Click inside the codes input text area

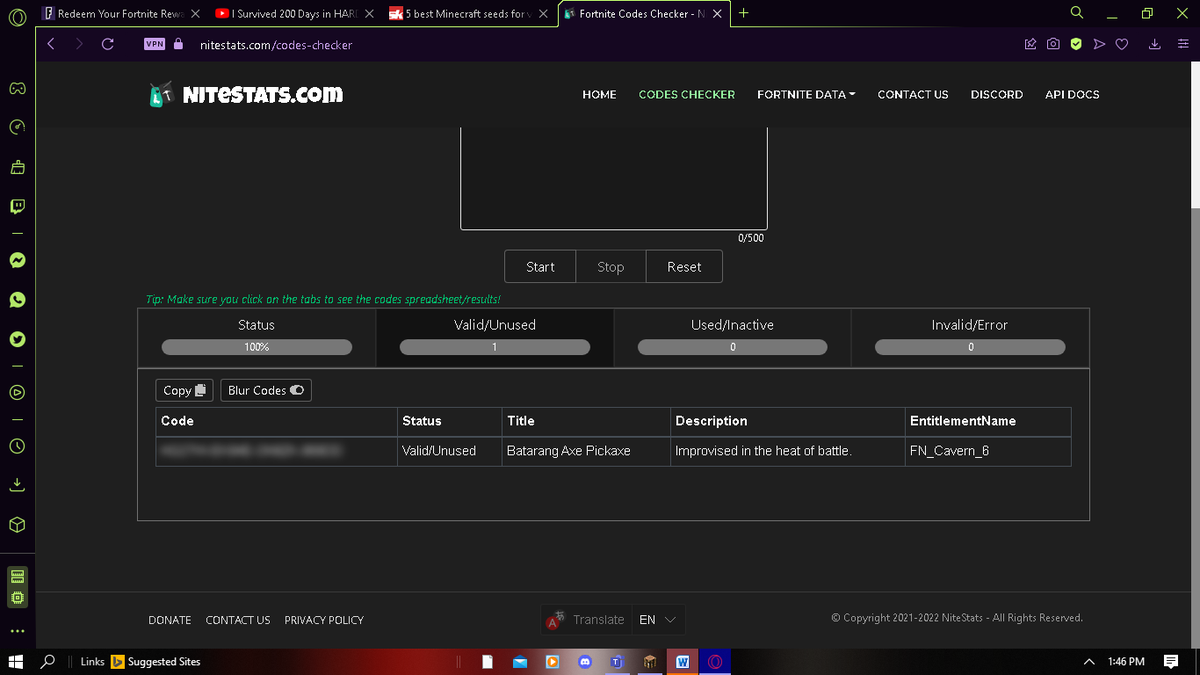click(x=614, y=178)
